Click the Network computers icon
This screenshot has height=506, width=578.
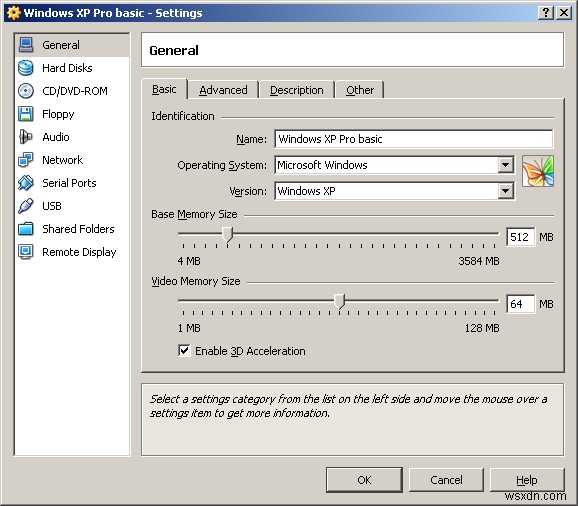pyautogui.click(x=26, y=160)
